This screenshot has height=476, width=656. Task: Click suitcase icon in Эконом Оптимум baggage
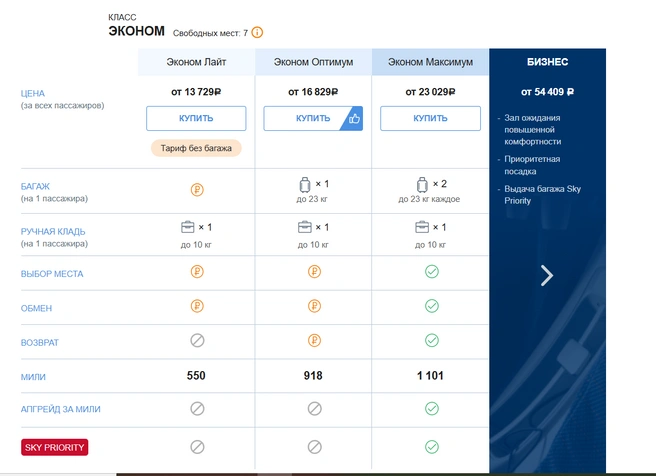pyautogui.click(x=305, y=184)
